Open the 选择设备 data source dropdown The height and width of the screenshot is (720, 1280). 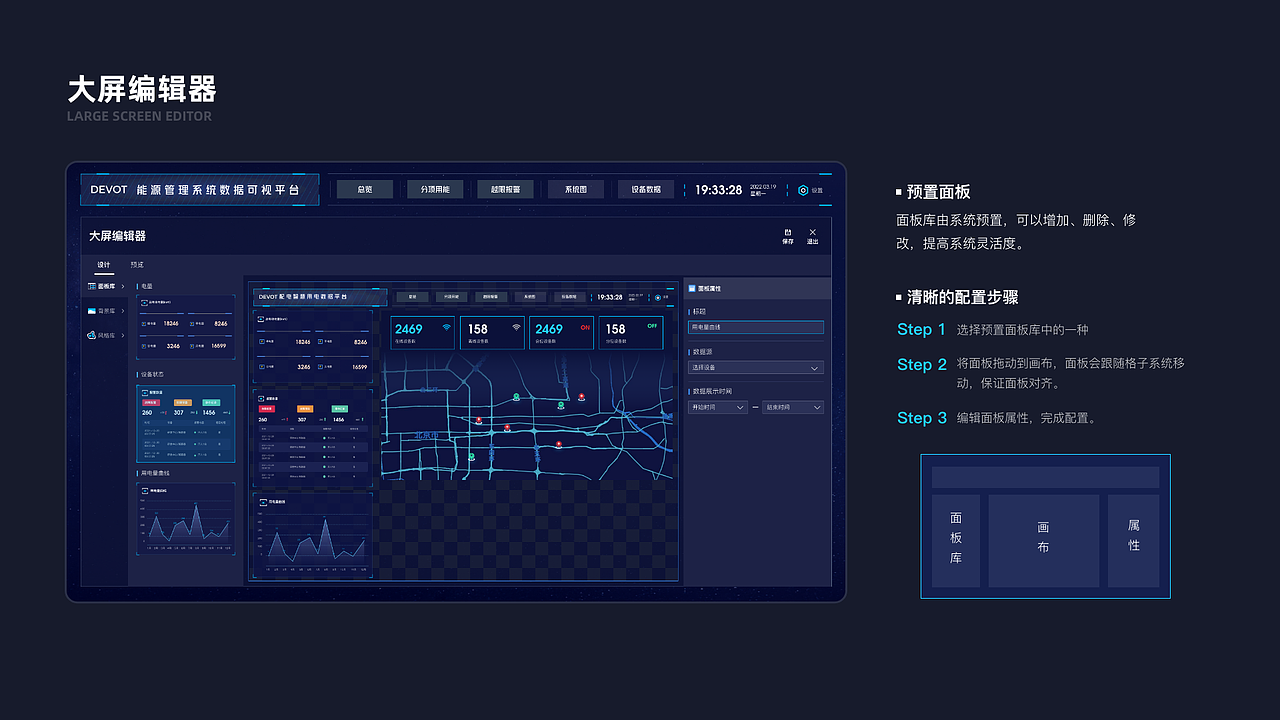click(756, 368)
